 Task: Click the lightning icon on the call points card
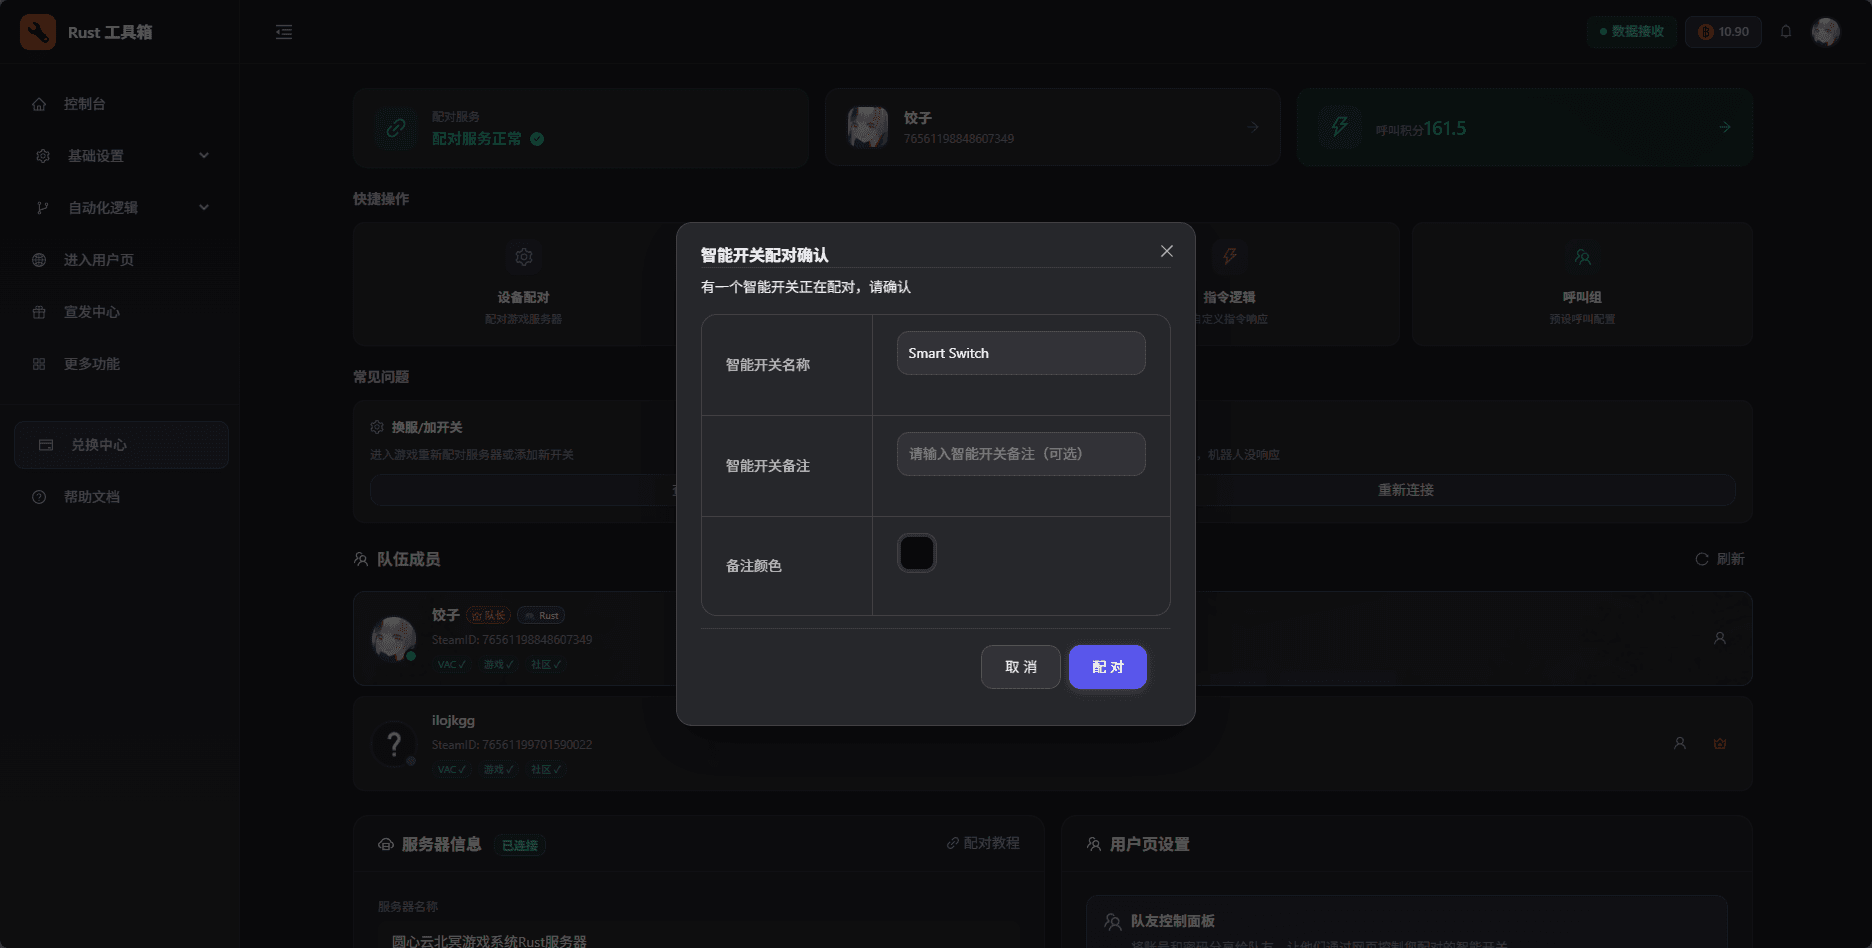click(1339, 127)
